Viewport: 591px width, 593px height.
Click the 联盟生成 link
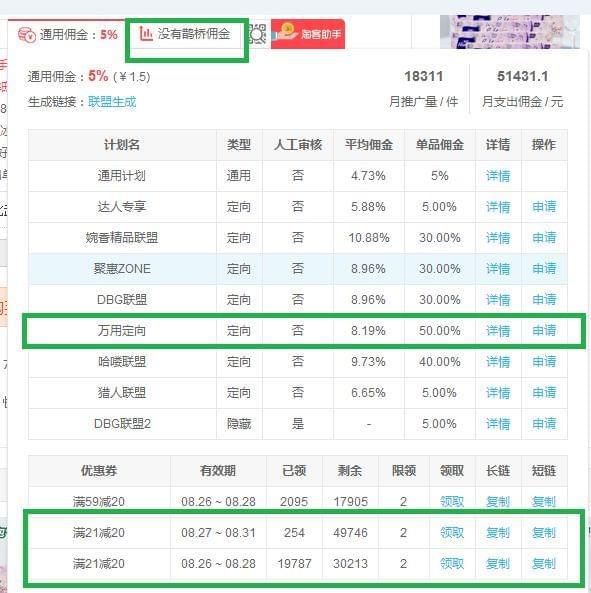(112, 102)
